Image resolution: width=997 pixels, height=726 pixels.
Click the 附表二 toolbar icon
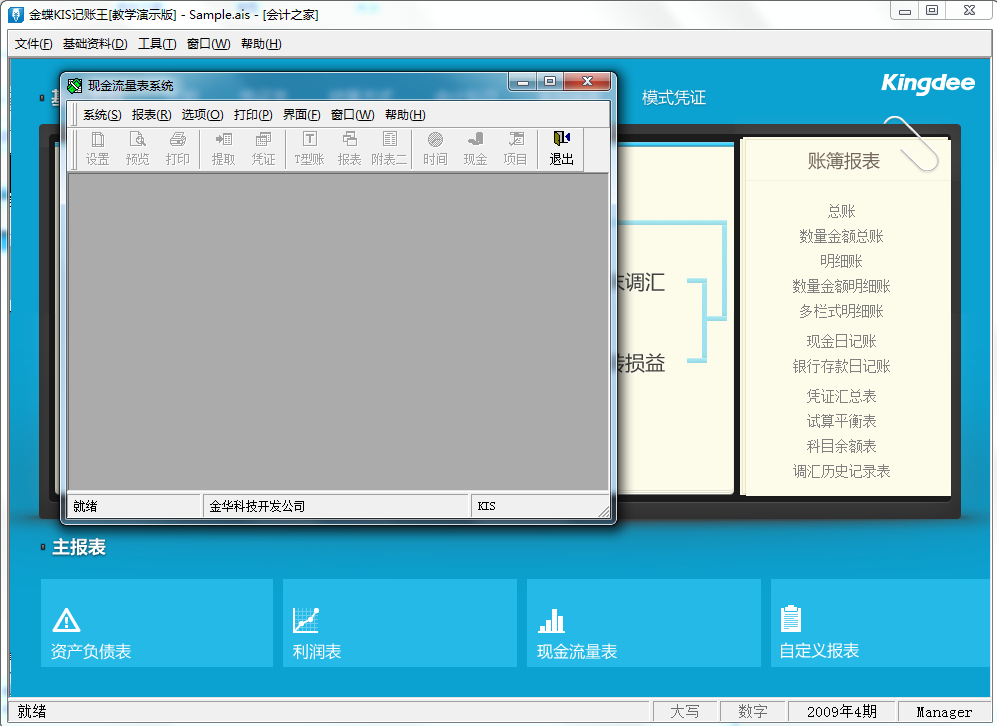click(x=389, y=149)
